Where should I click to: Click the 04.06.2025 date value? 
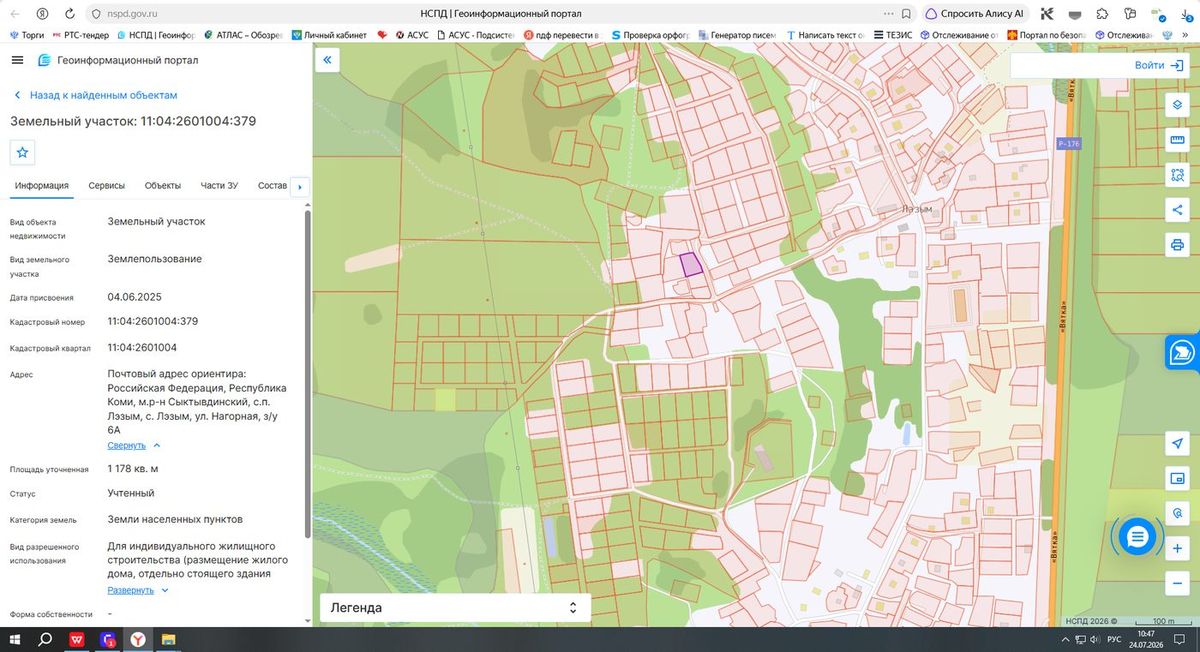135,297
